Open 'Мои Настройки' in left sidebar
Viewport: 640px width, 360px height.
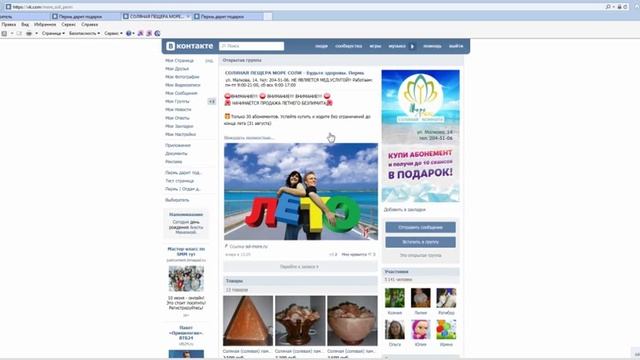click(x=180, y=134)
